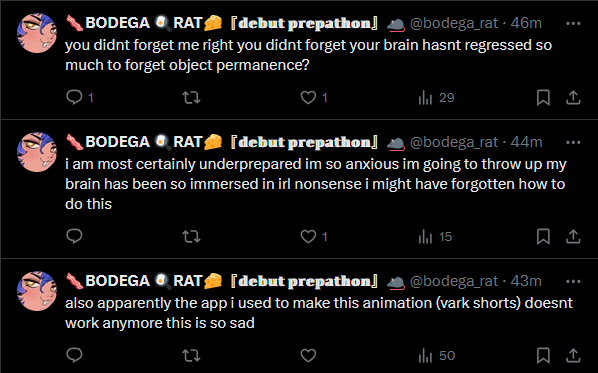The height and width of the screenshot is (373, 598).
Task: View analytics showing 29 views
Action: point(436,98)
